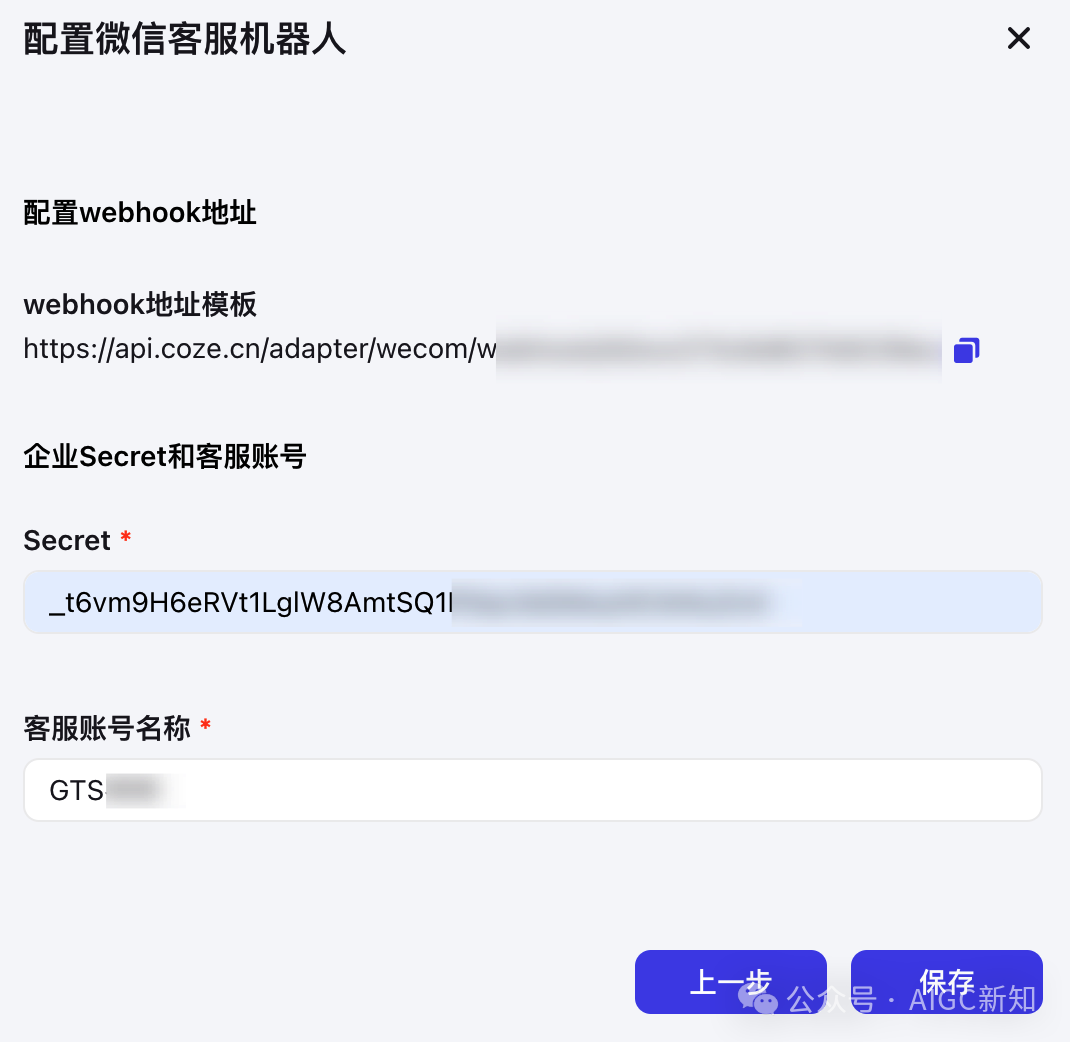Focus the 客服账号名称 input field
The width and height of the screenshot is (1070, 1042).
pyautogui.click(x=533, y=790)
